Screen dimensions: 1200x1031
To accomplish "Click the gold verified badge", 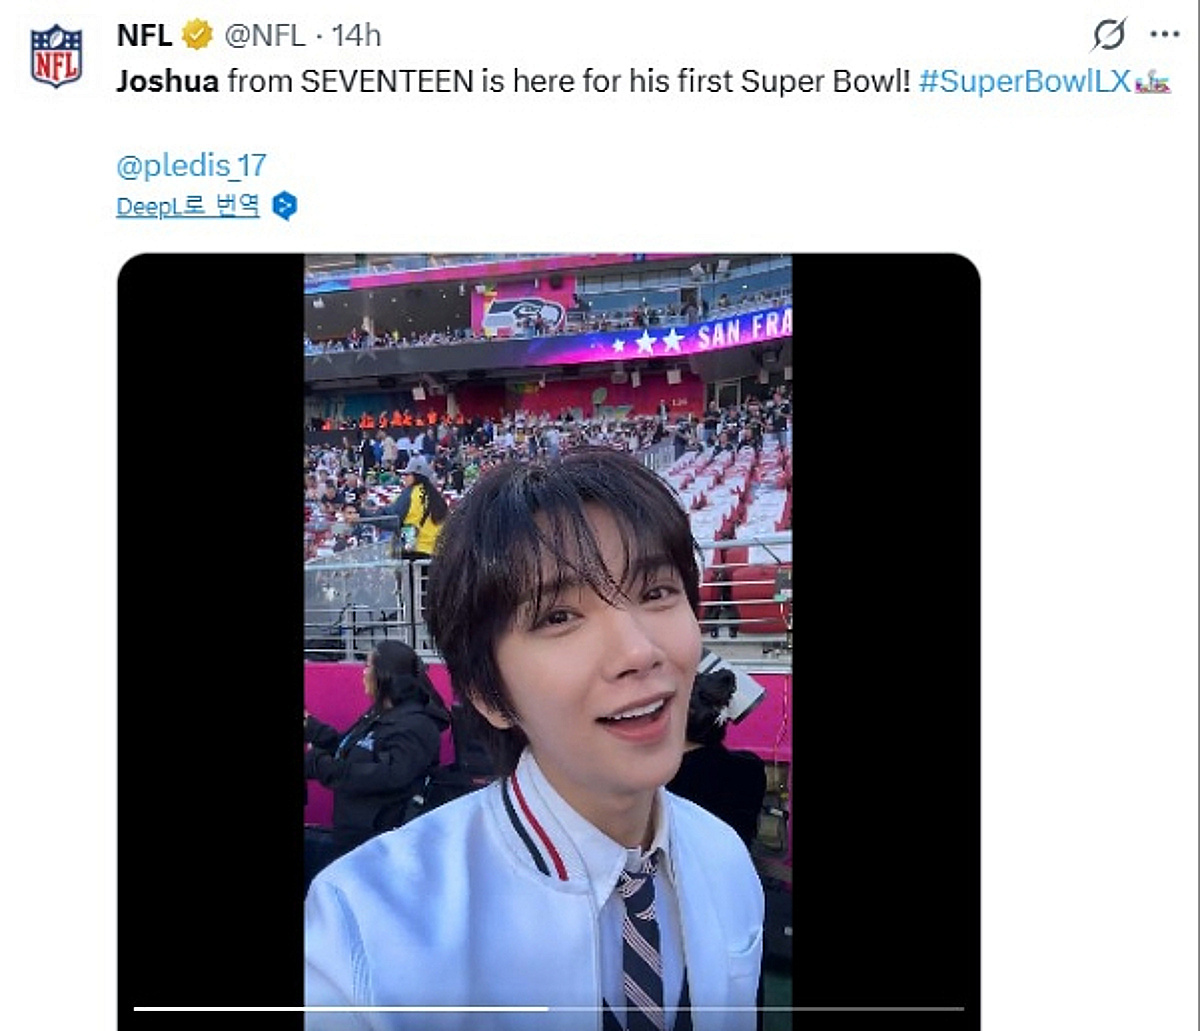I will [197, 36].
